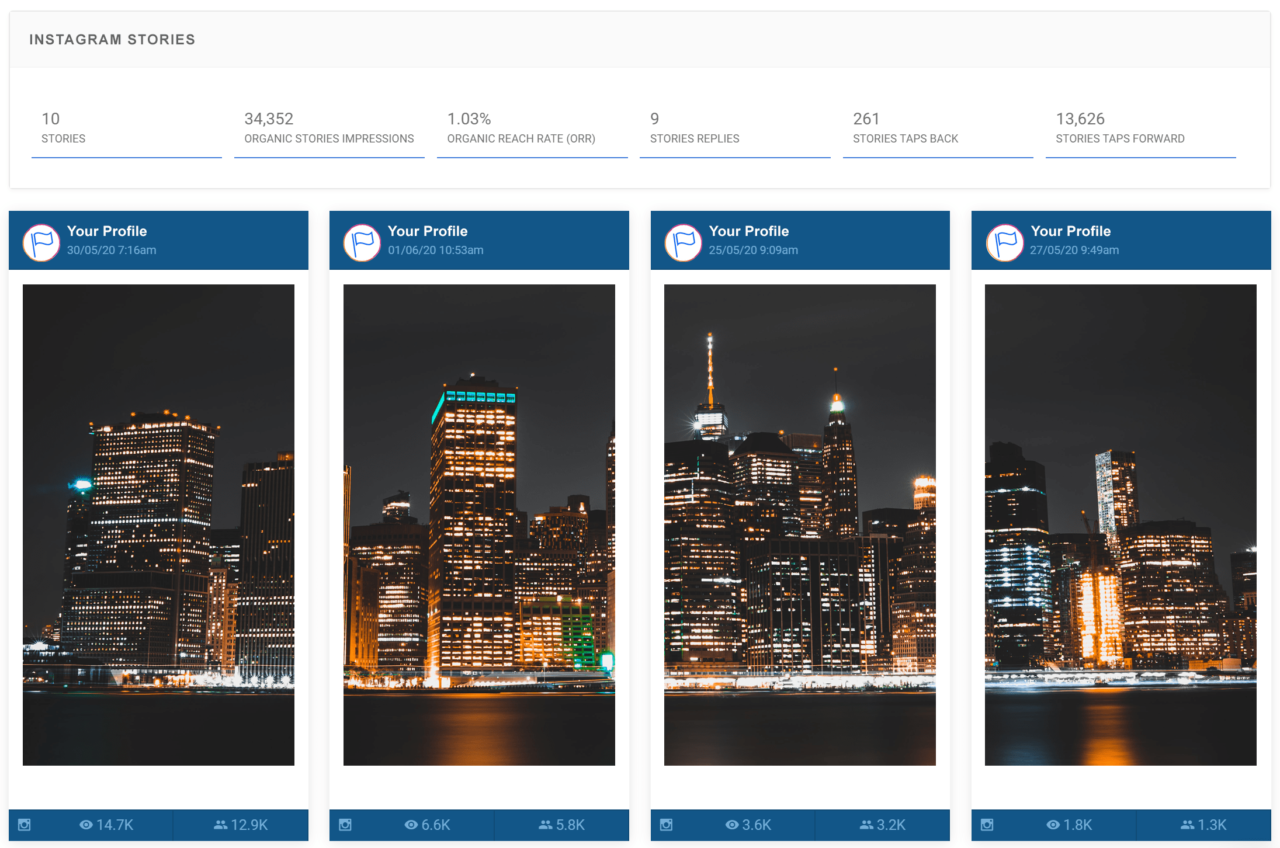Select the "1.03% Organic Reach Rate" metric
1280x848 pixels.
click(x=533, y=127)
